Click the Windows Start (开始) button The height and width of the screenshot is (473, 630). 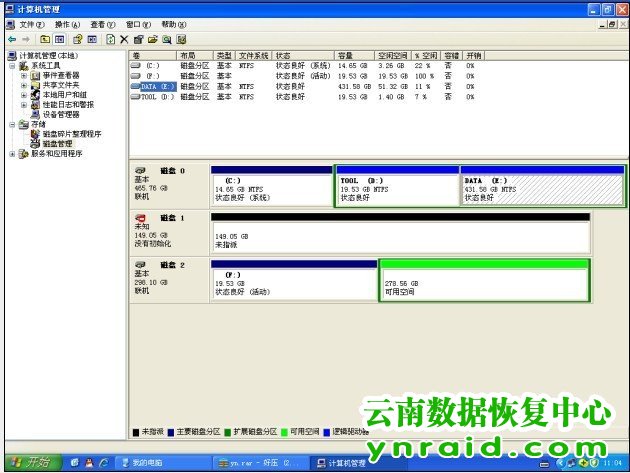(28, 463)
